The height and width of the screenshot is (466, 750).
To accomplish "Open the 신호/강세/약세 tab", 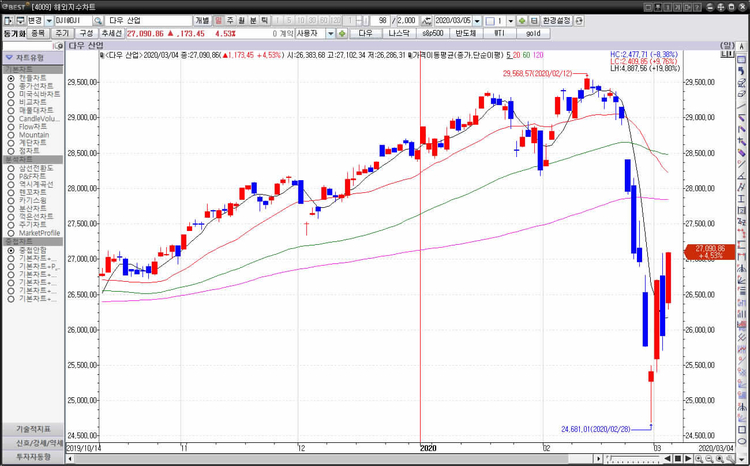I will 33,443.
